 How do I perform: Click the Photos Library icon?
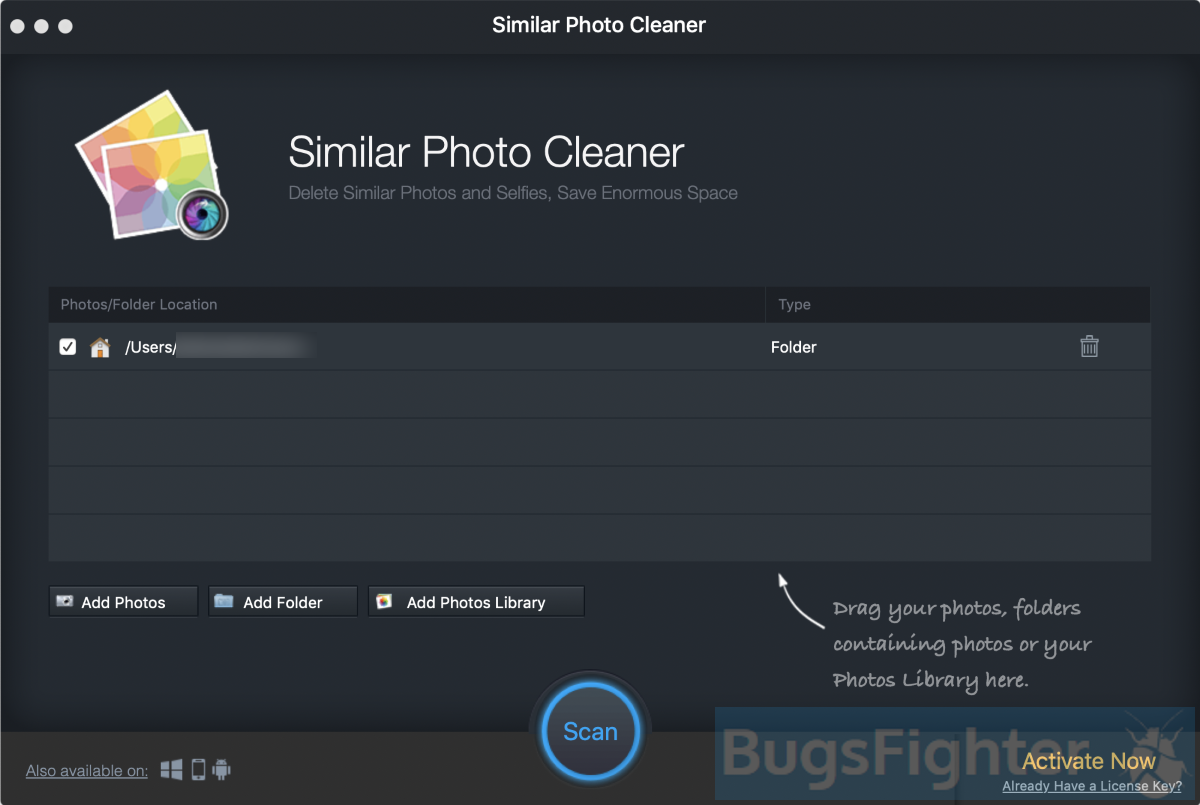click(384, 601)
